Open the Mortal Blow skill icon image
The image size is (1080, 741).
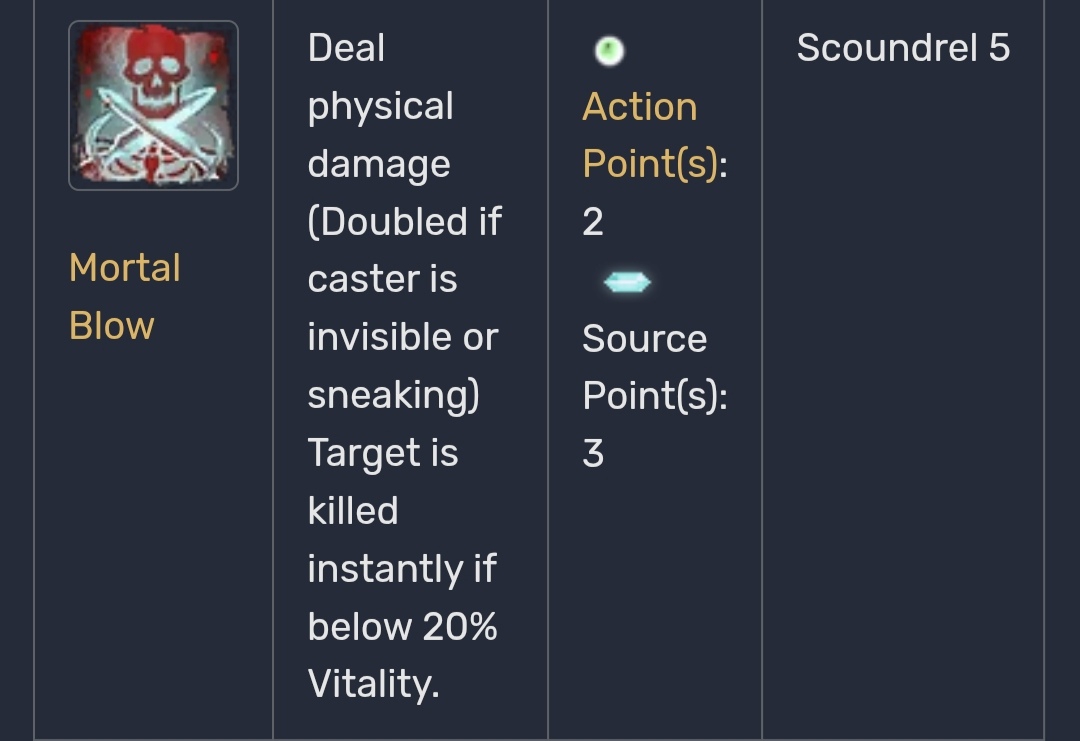click(x=154, y=105)
